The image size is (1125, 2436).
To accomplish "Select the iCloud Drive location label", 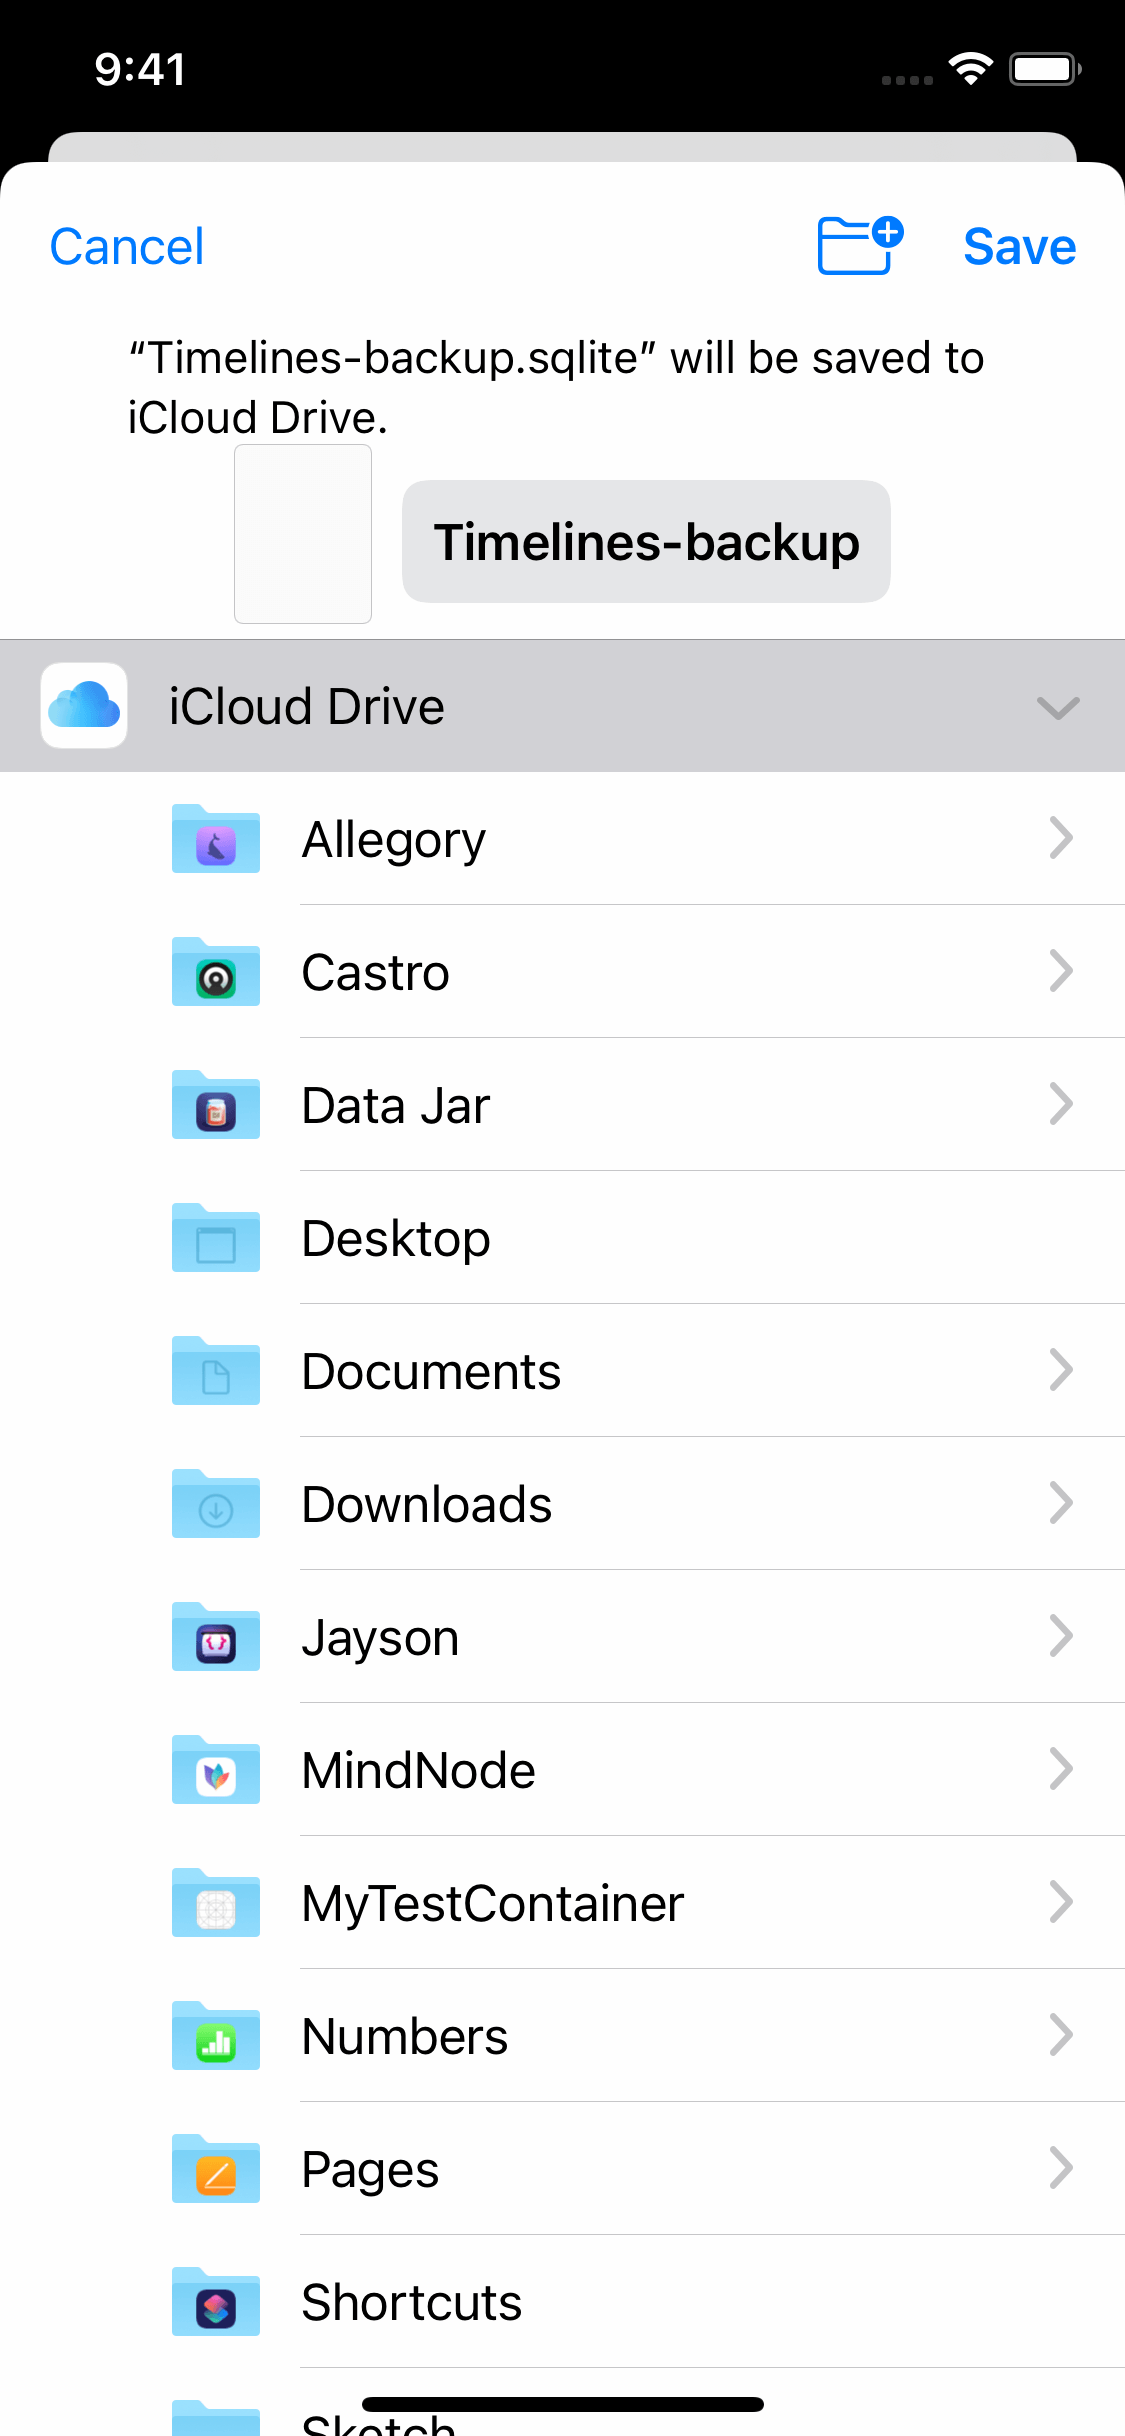I will click(307, 706).
